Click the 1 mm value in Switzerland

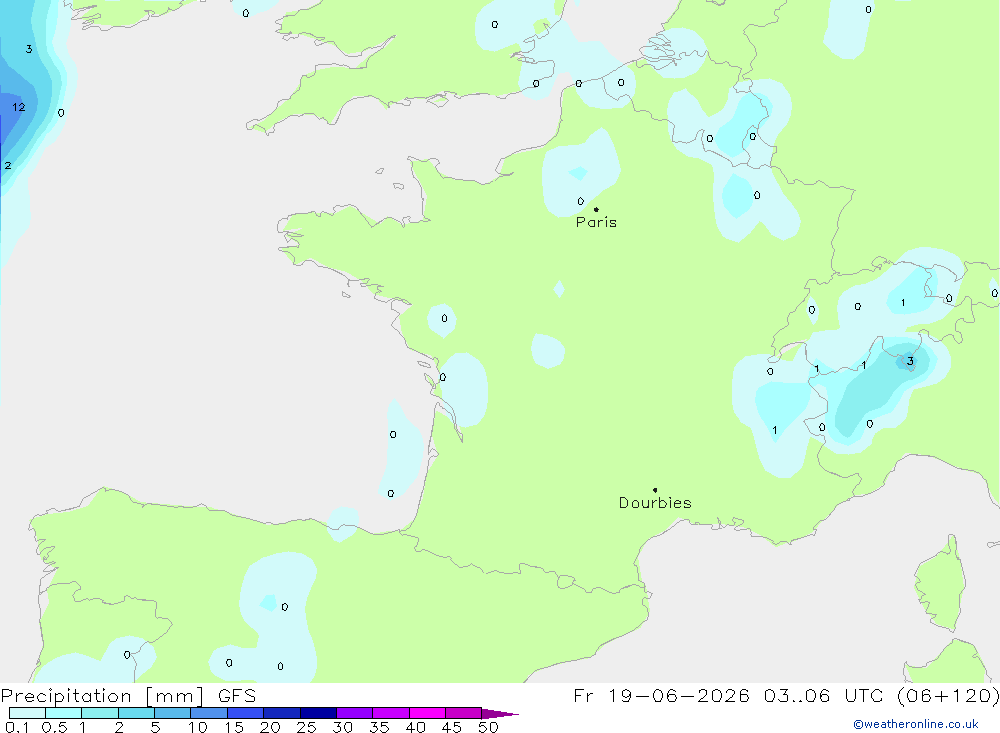pyautogui.click(x=902, y=302)
